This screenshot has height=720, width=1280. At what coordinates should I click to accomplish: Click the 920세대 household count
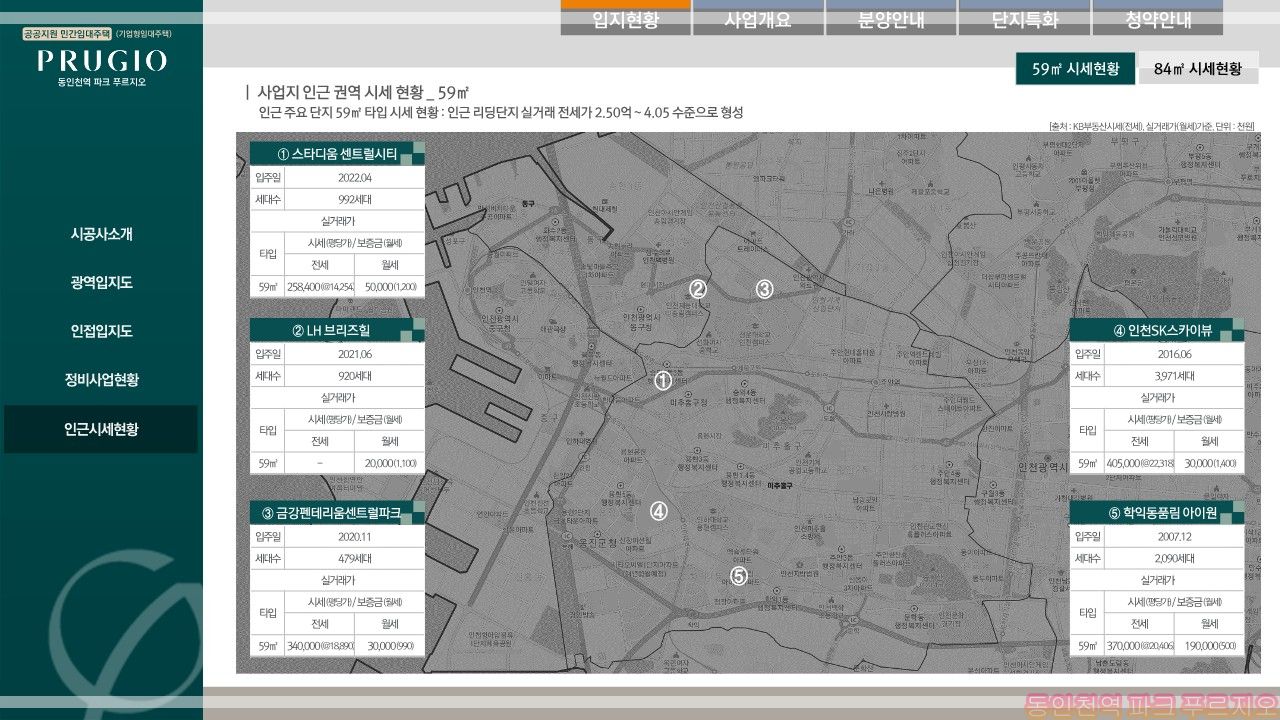point(354,376)
